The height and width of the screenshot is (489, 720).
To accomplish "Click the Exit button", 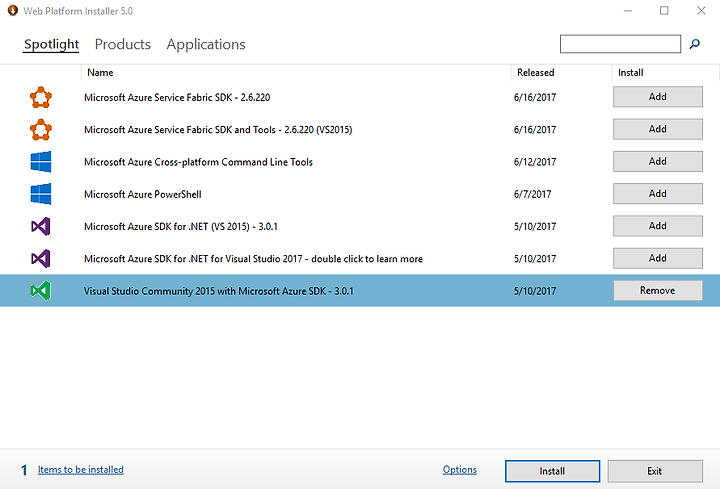I will point(655,471).
